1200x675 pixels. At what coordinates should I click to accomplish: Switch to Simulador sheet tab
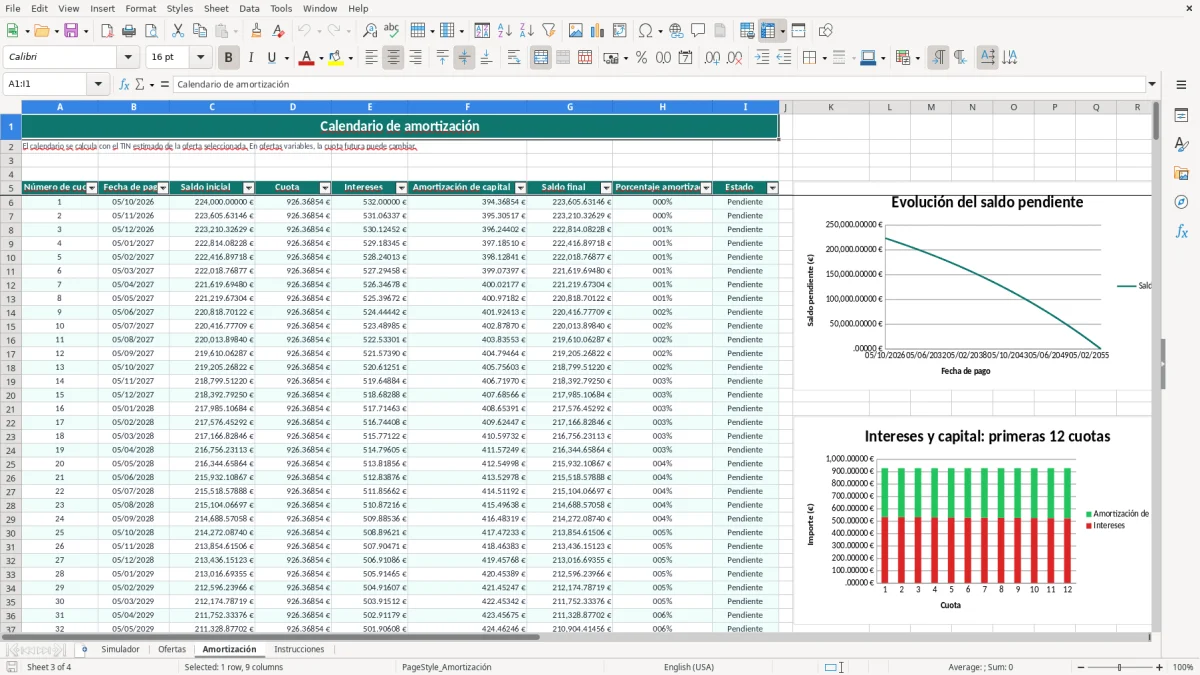[120, 649]
